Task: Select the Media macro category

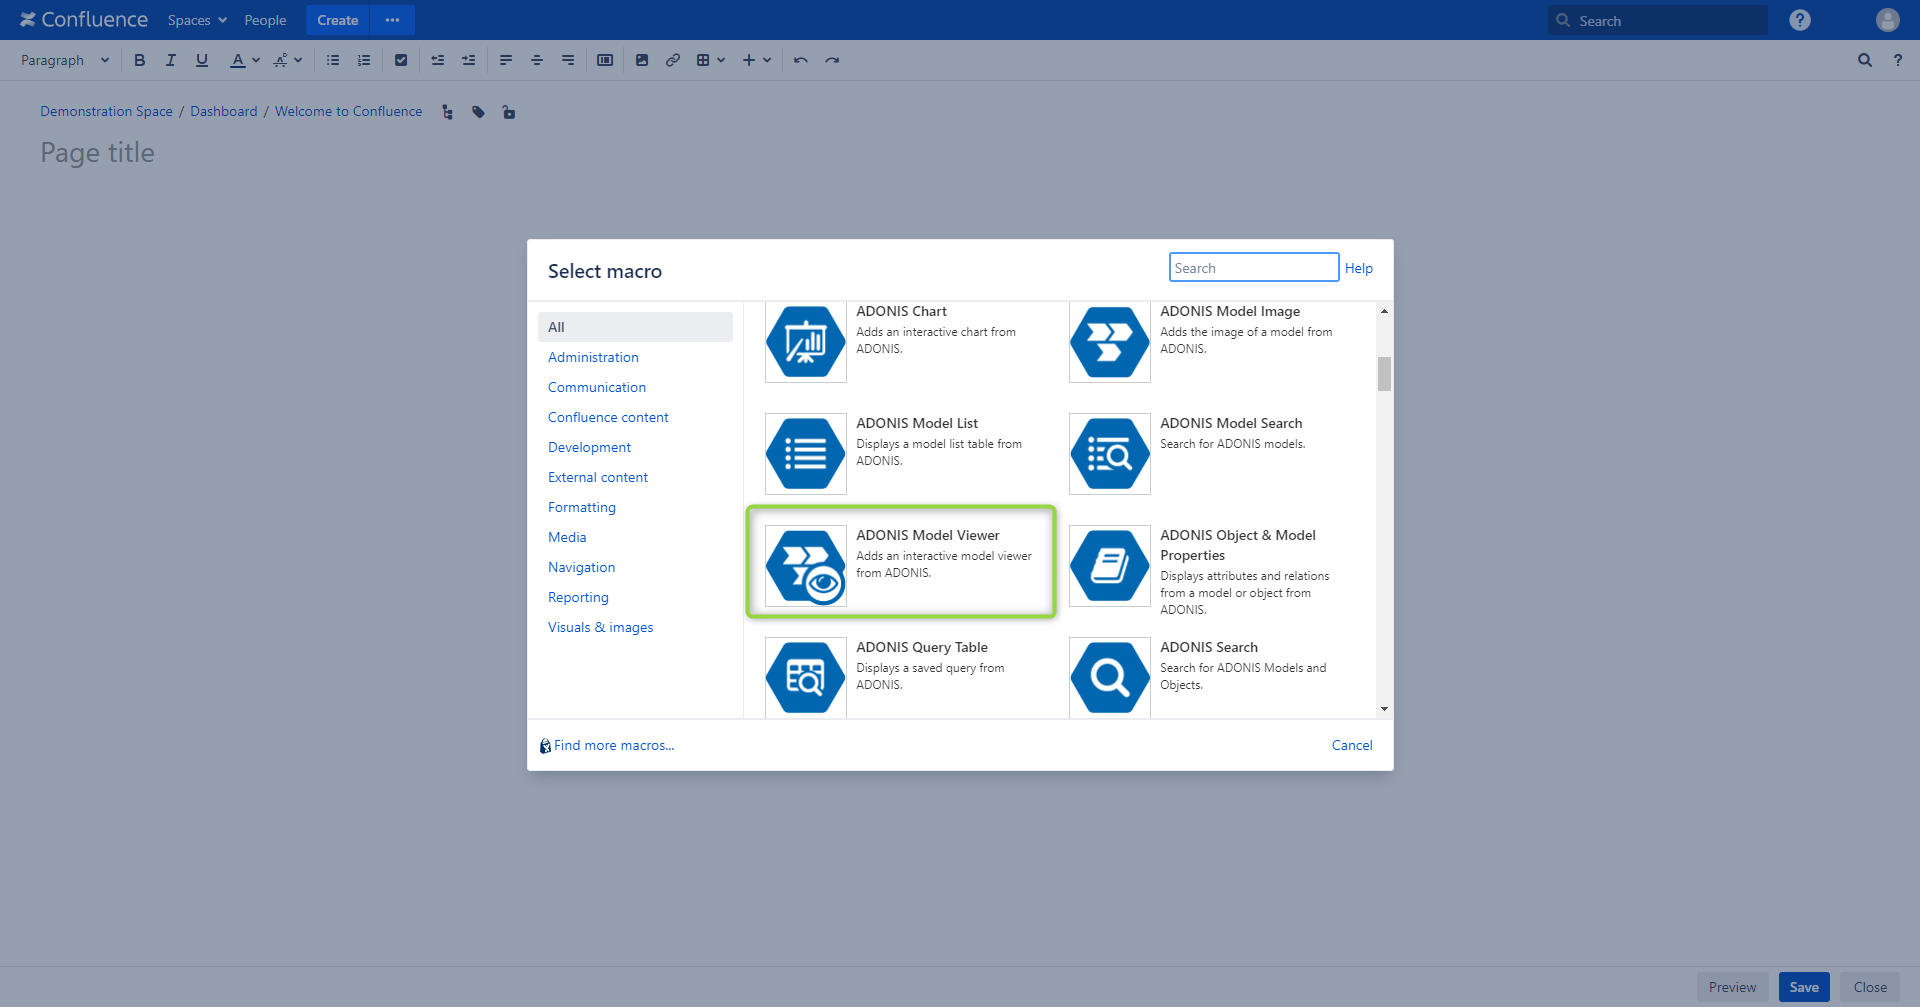Action: pos(567,537)
